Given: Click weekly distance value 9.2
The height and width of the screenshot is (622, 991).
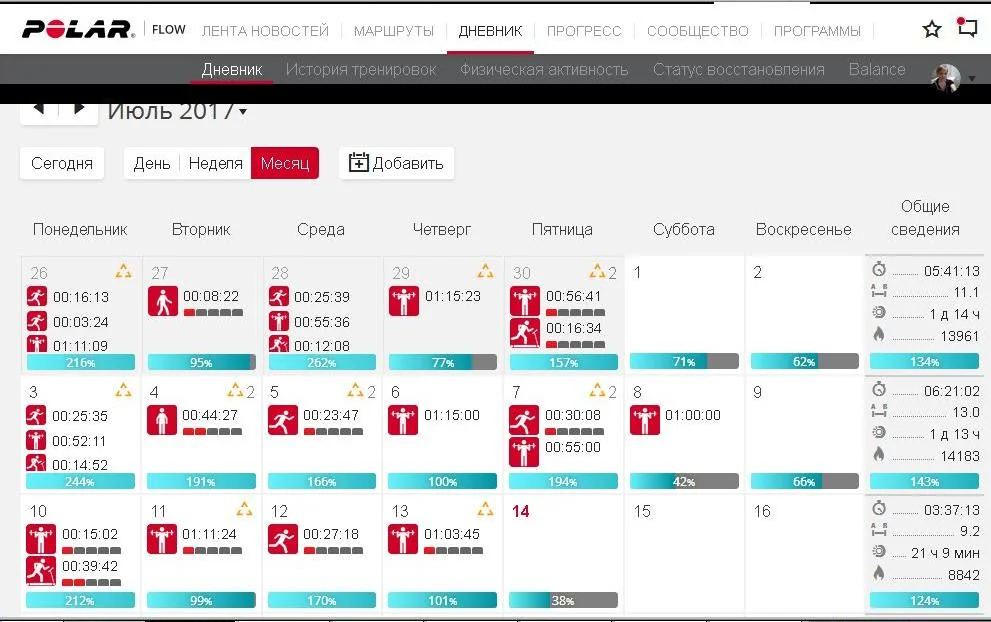Looking at the screenshot, I should point(970,532).
